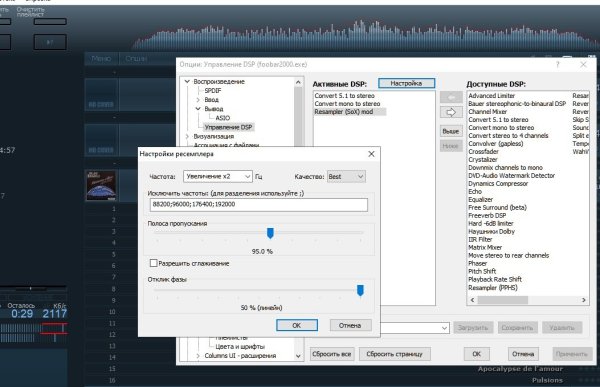Select Resampler (PPHS) in available DSP
This screenshot has width=600, height=387.
[493, 287]
